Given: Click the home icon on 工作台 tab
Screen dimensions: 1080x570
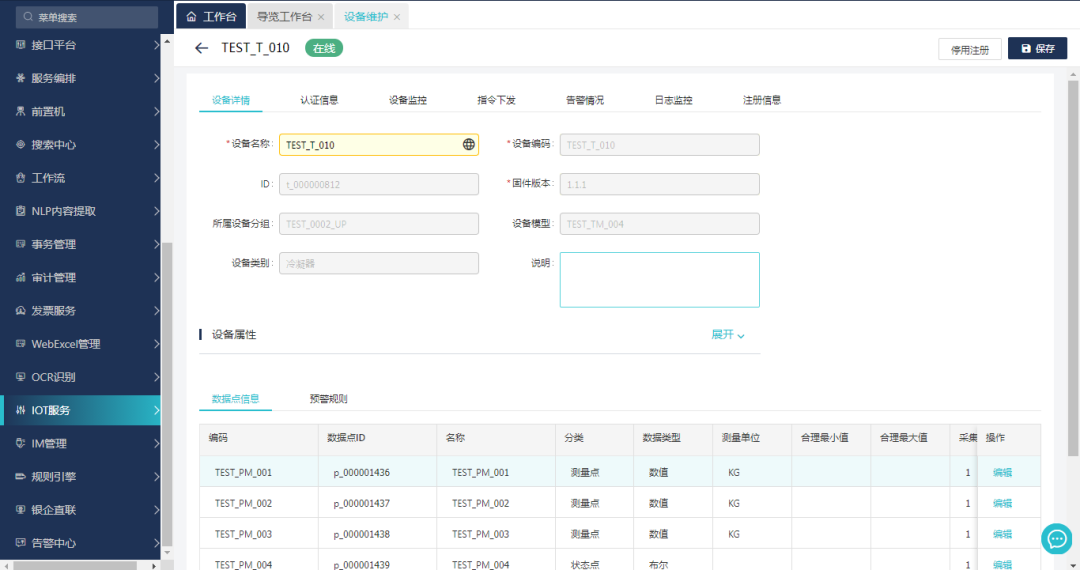Looking at the screenshot, I should [191, 17].
